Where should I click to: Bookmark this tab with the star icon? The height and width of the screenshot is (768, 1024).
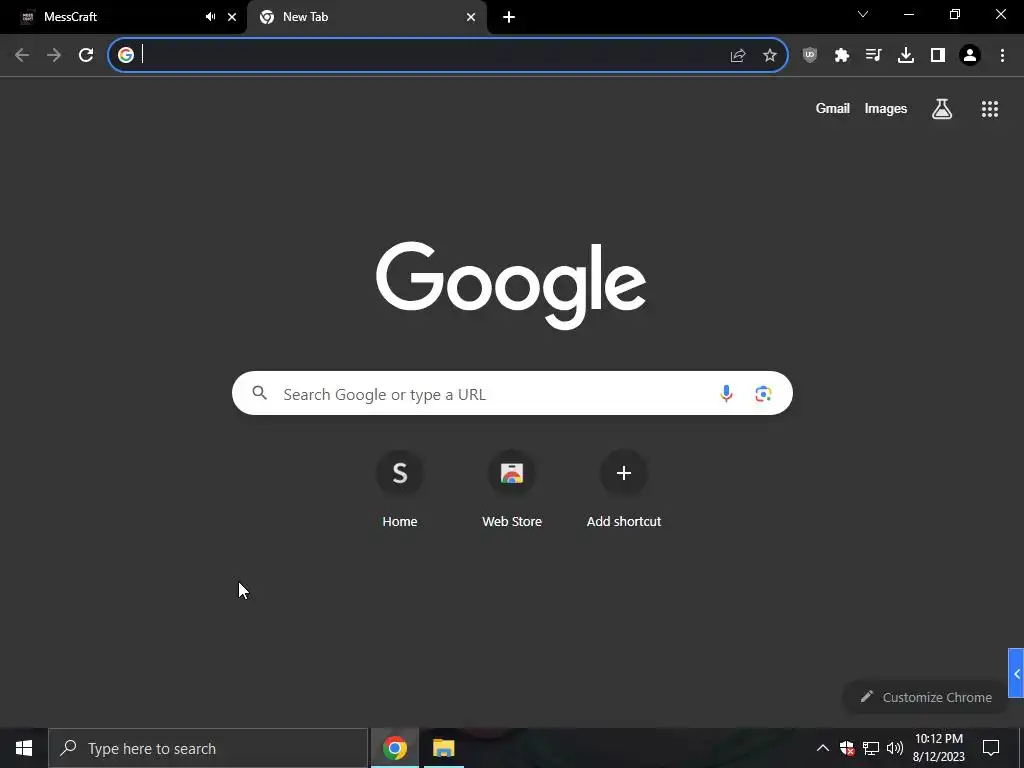[770, 55]
